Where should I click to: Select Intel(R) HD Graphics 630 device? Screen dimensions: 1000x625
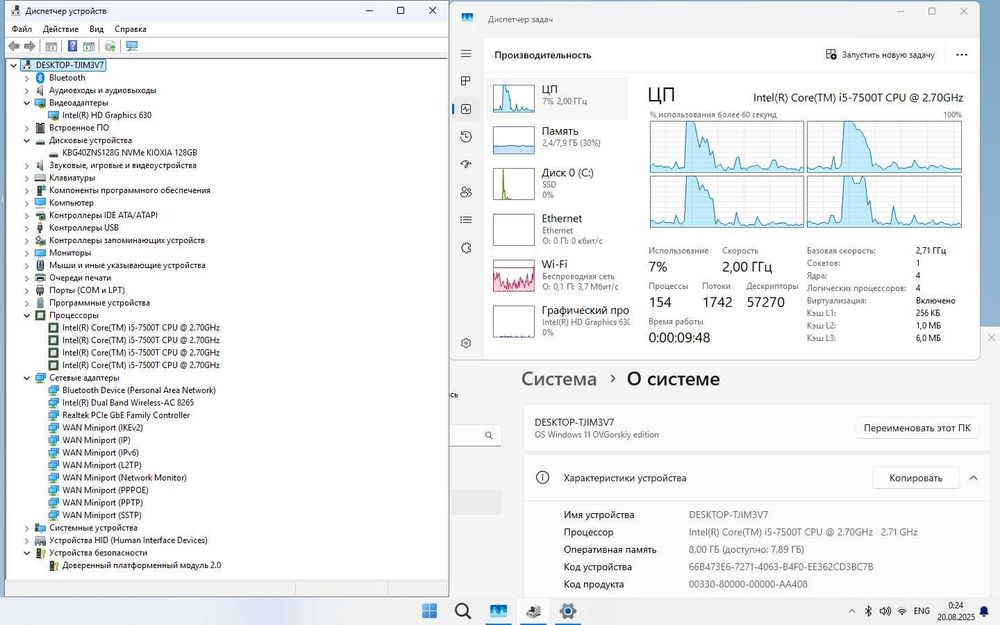107,115
